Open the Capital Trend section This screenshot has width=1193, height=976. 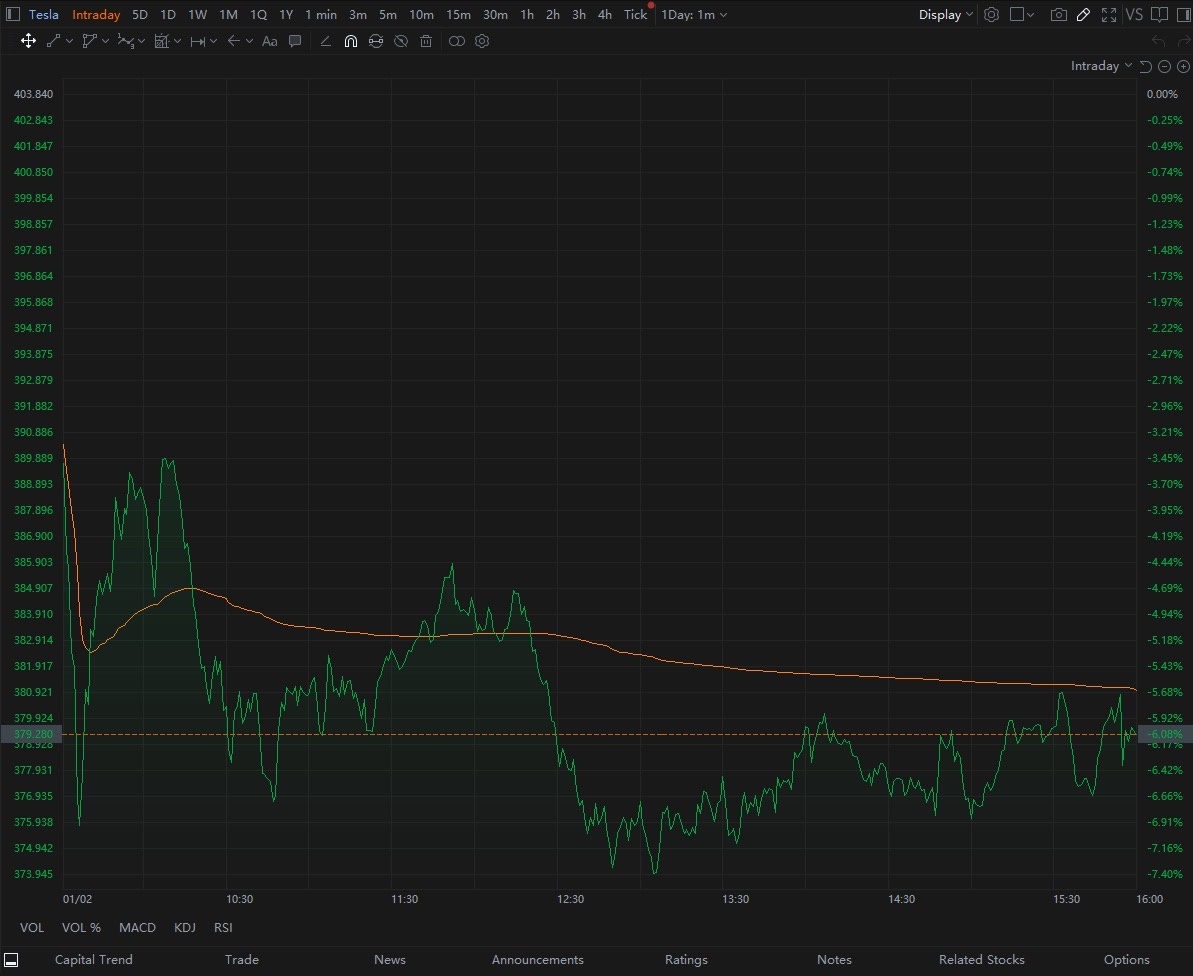[x=94, y=959]
